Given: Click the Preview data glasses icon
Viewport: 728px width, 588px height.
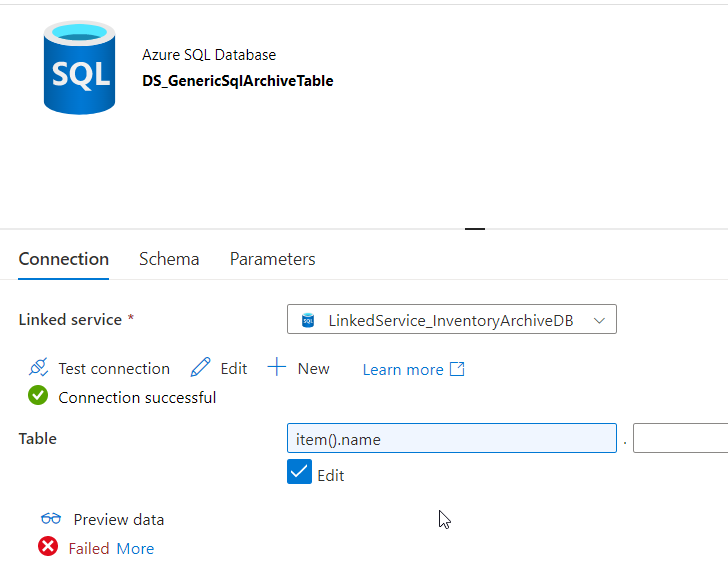Looking at the screenshot, I should (51, 518).
